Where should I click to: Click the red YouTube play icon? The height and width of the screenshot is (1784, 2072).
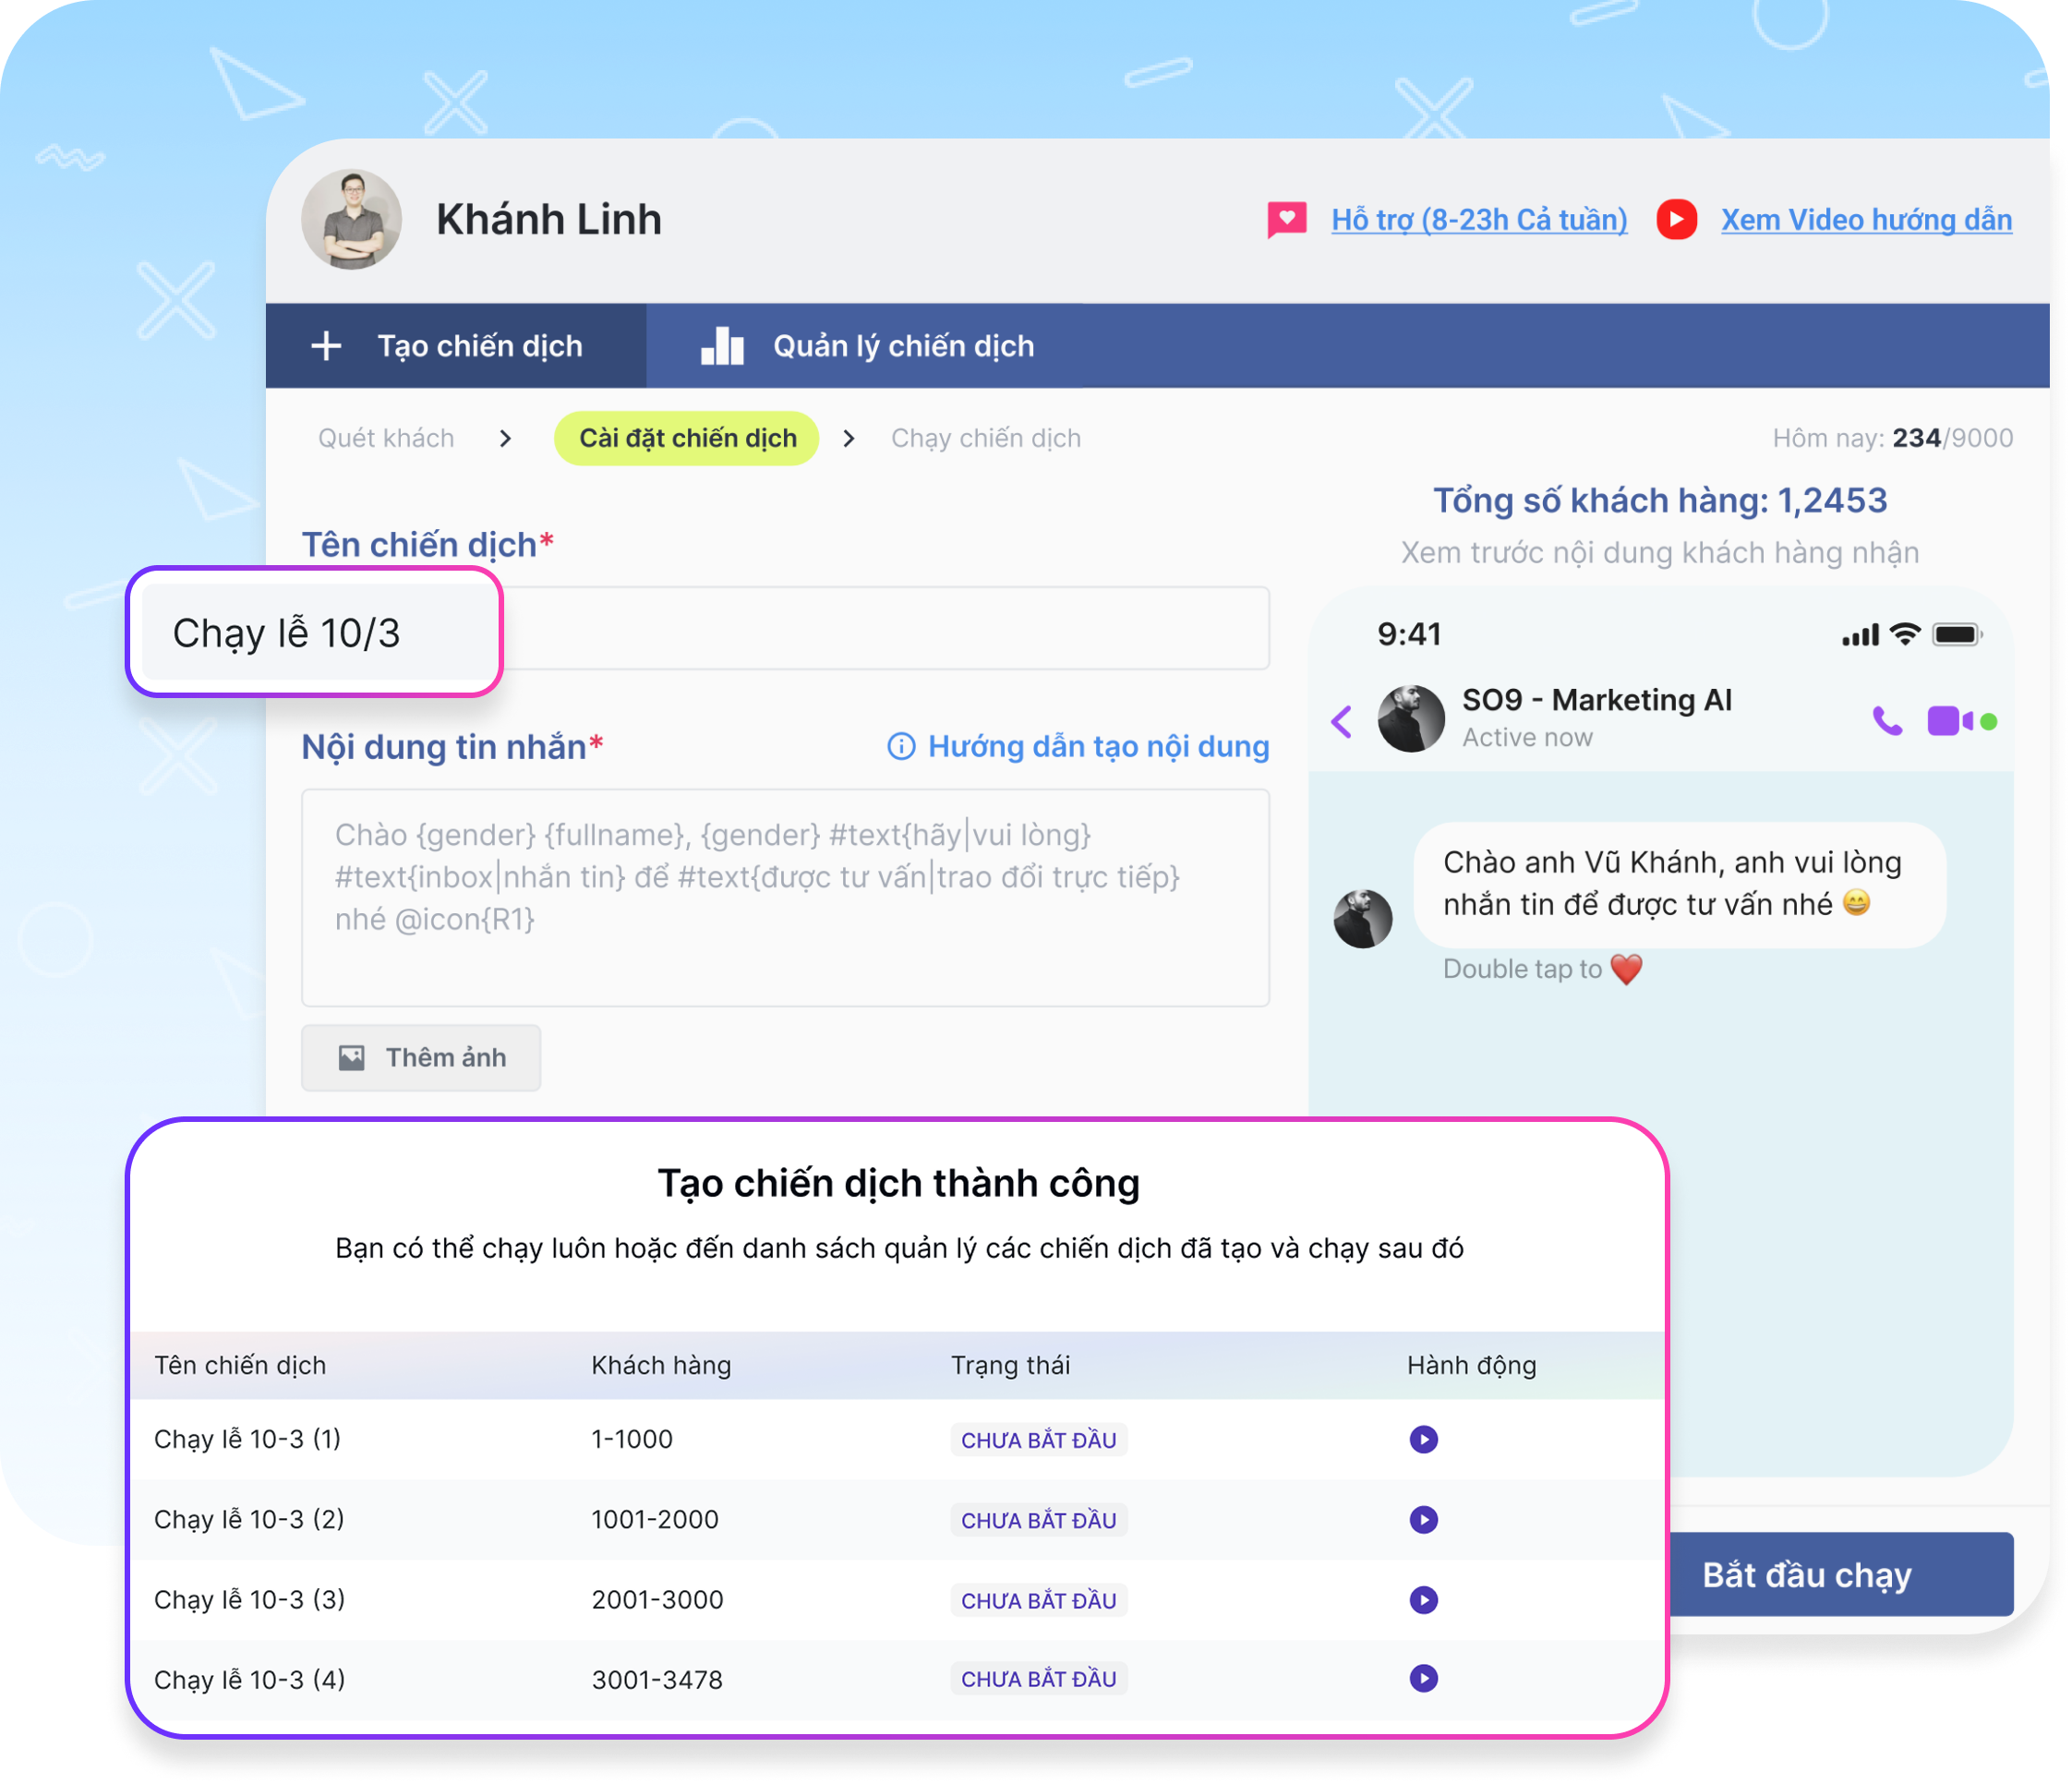1677,219
